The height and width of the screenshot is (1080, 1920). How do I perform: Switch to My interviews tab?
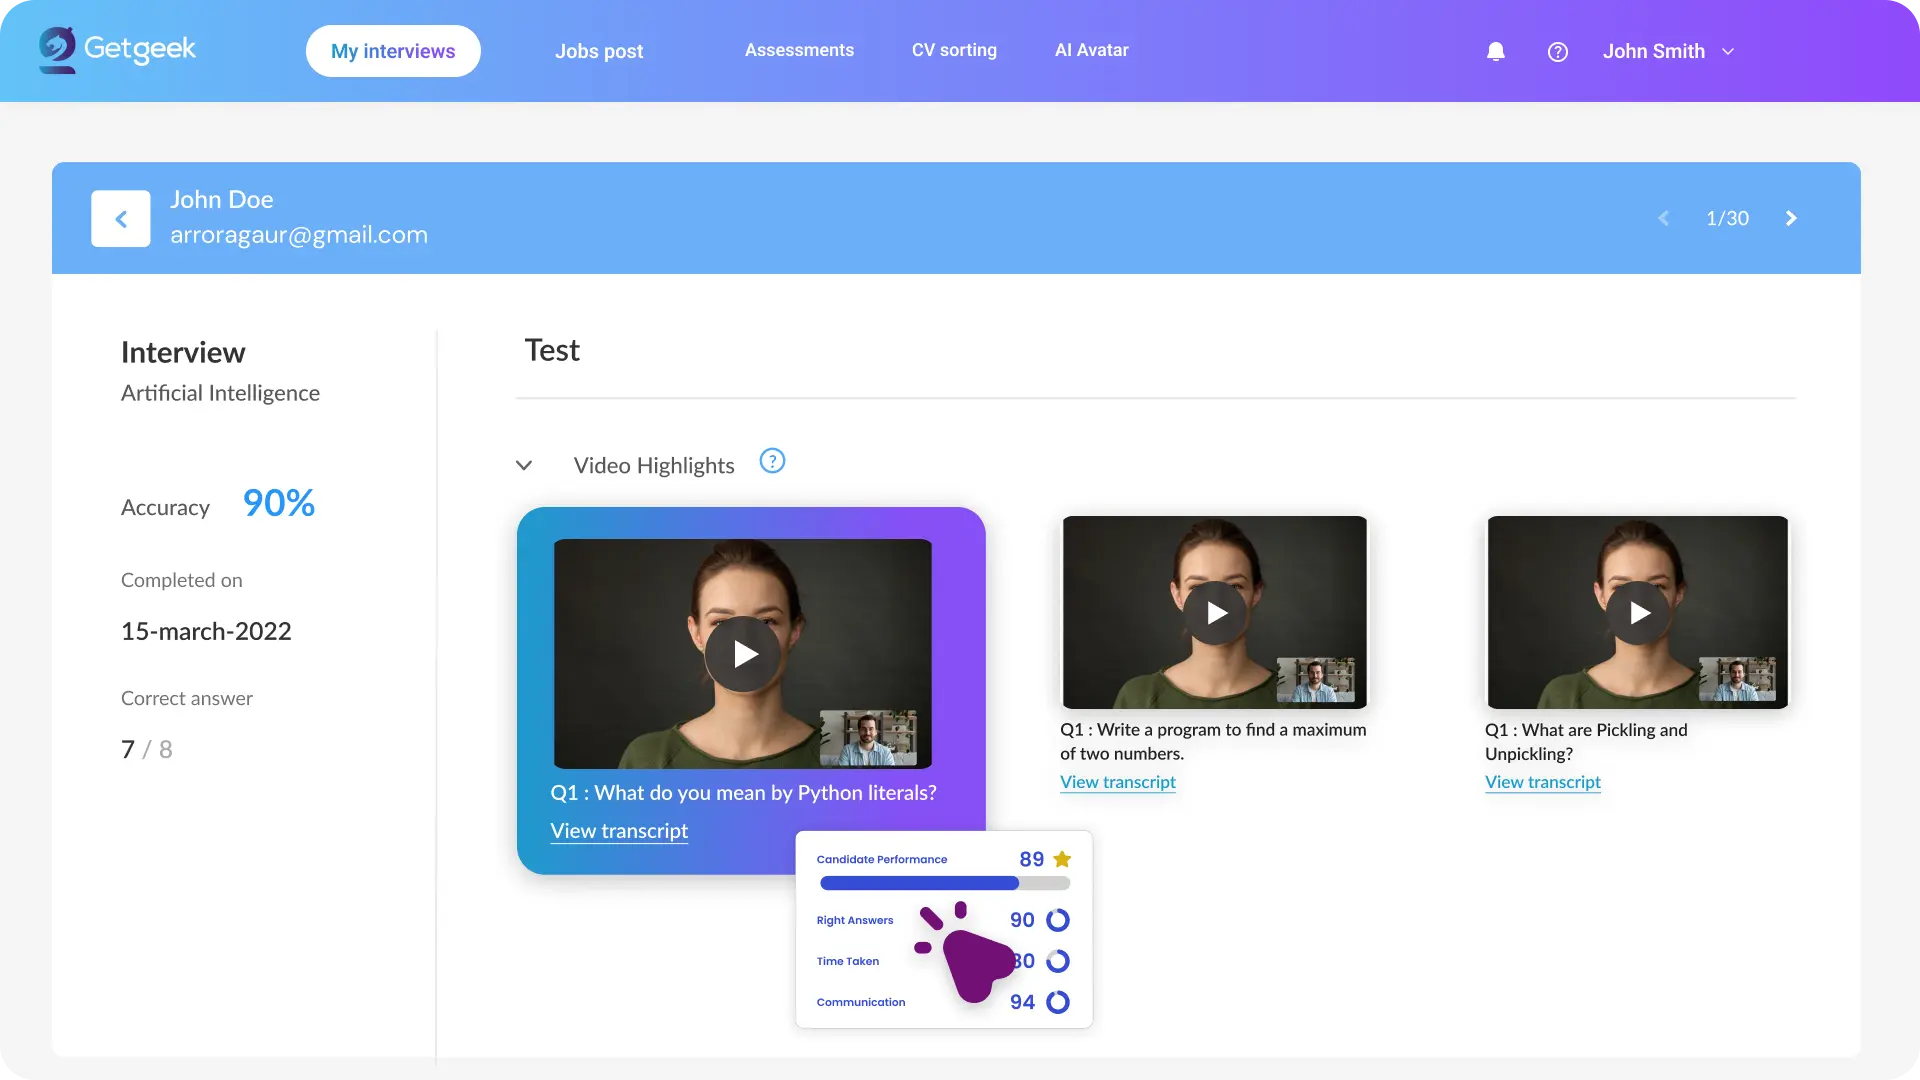click(x=393, y=51)
